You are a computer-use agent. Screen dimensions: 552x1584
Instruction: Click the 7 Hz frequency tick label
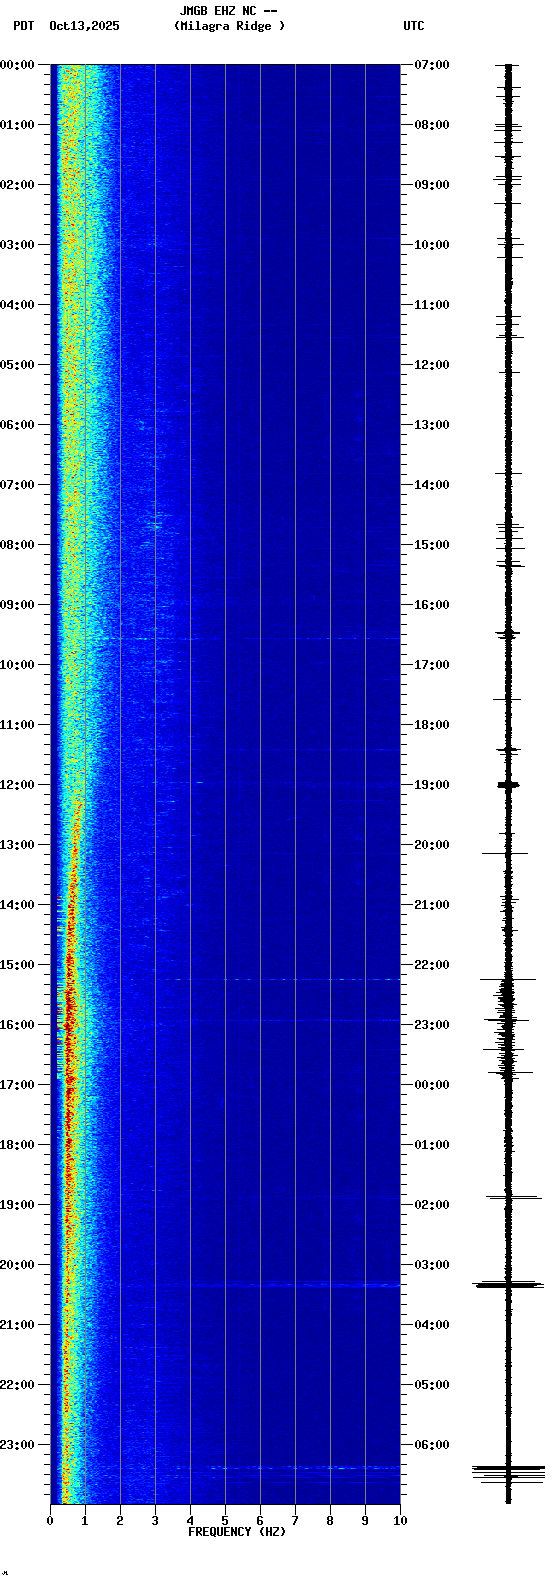(295, 1521)
